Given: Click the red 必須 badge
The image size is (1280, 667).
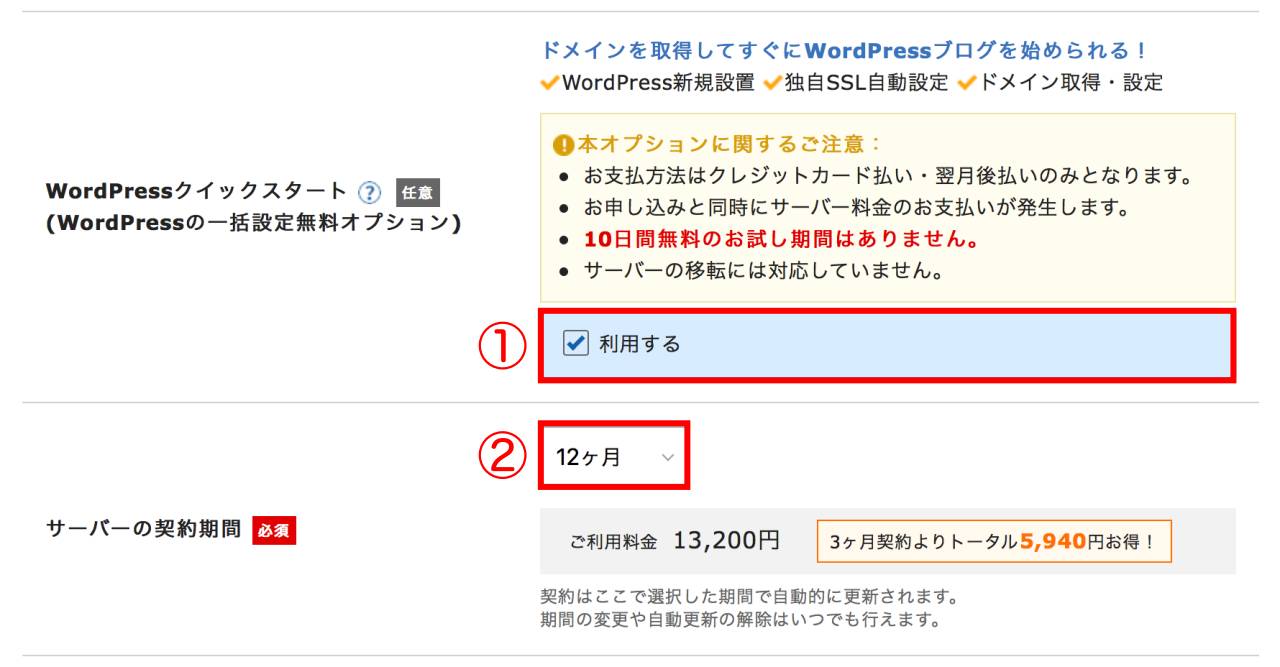Looking at the screenshot, I should click(x=274, y=530).
